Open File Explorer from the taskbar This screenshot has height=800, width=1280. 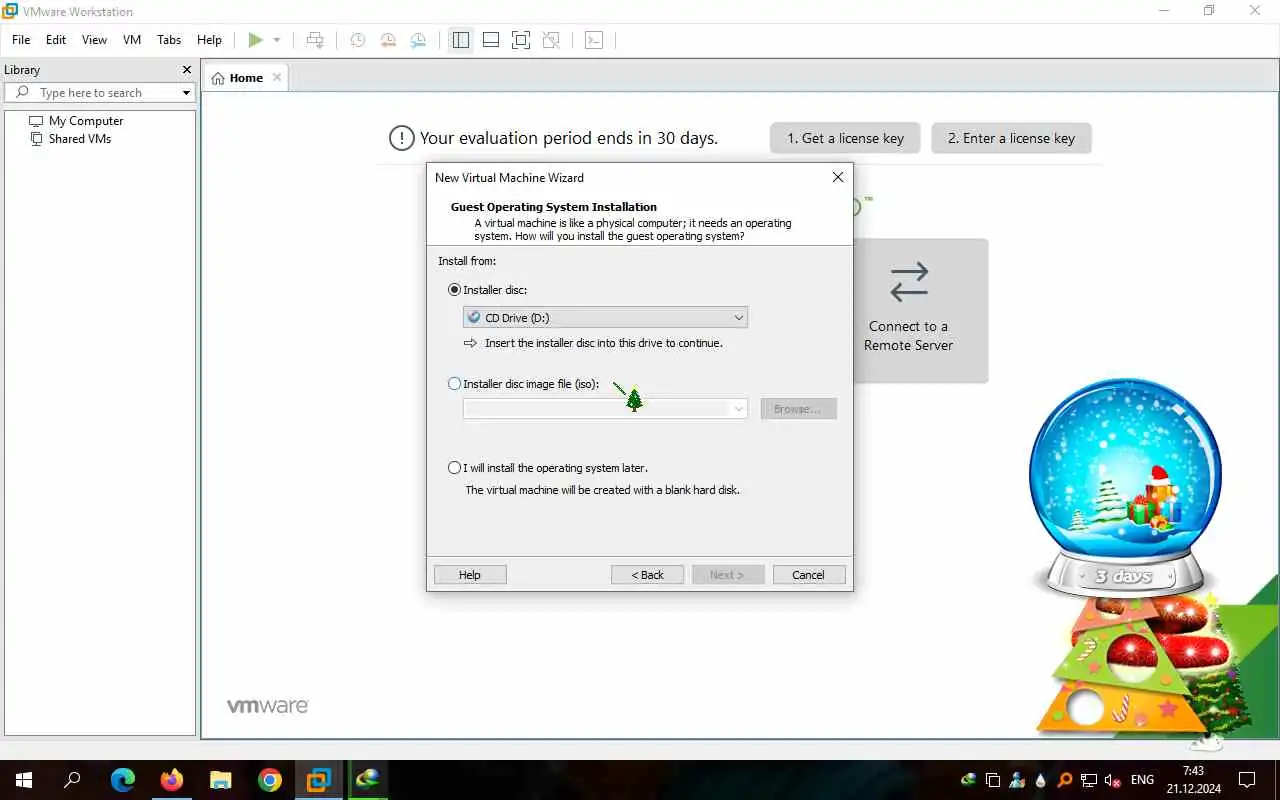221,780
